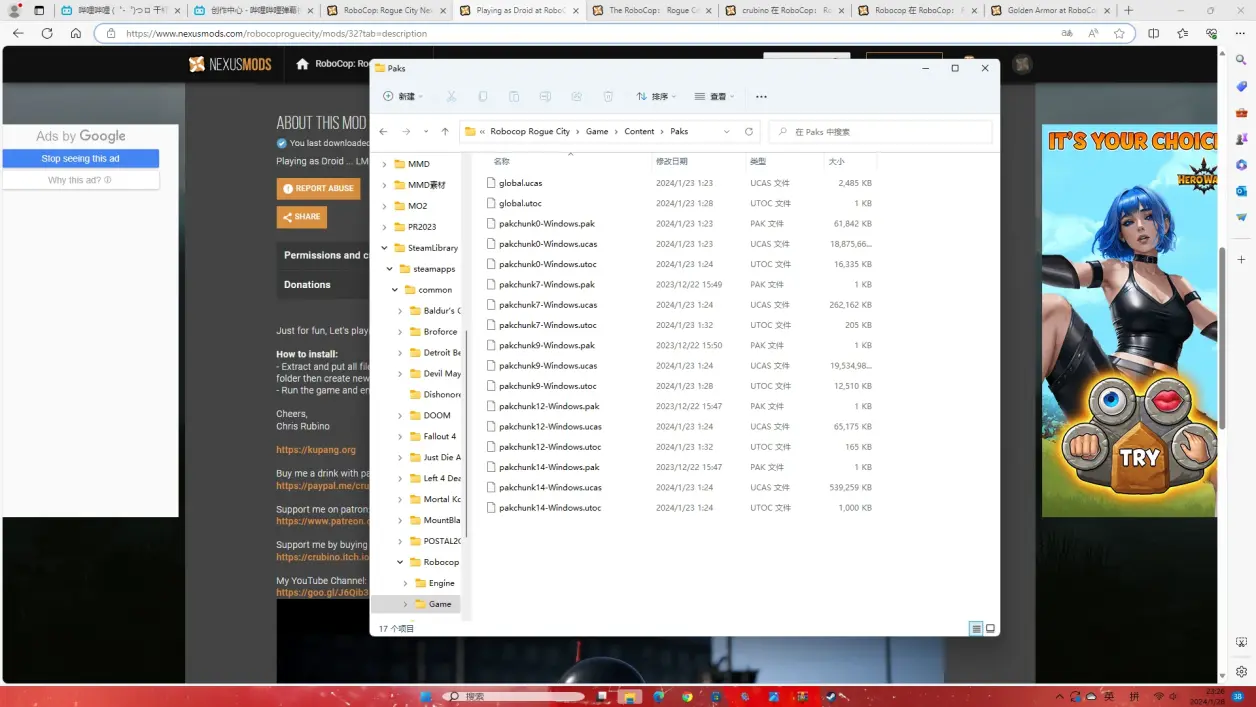Image resolution: width=1256 pixels, height=707 pixels.
Task: Refresh the Paks folder view
Action: (749, 131)
